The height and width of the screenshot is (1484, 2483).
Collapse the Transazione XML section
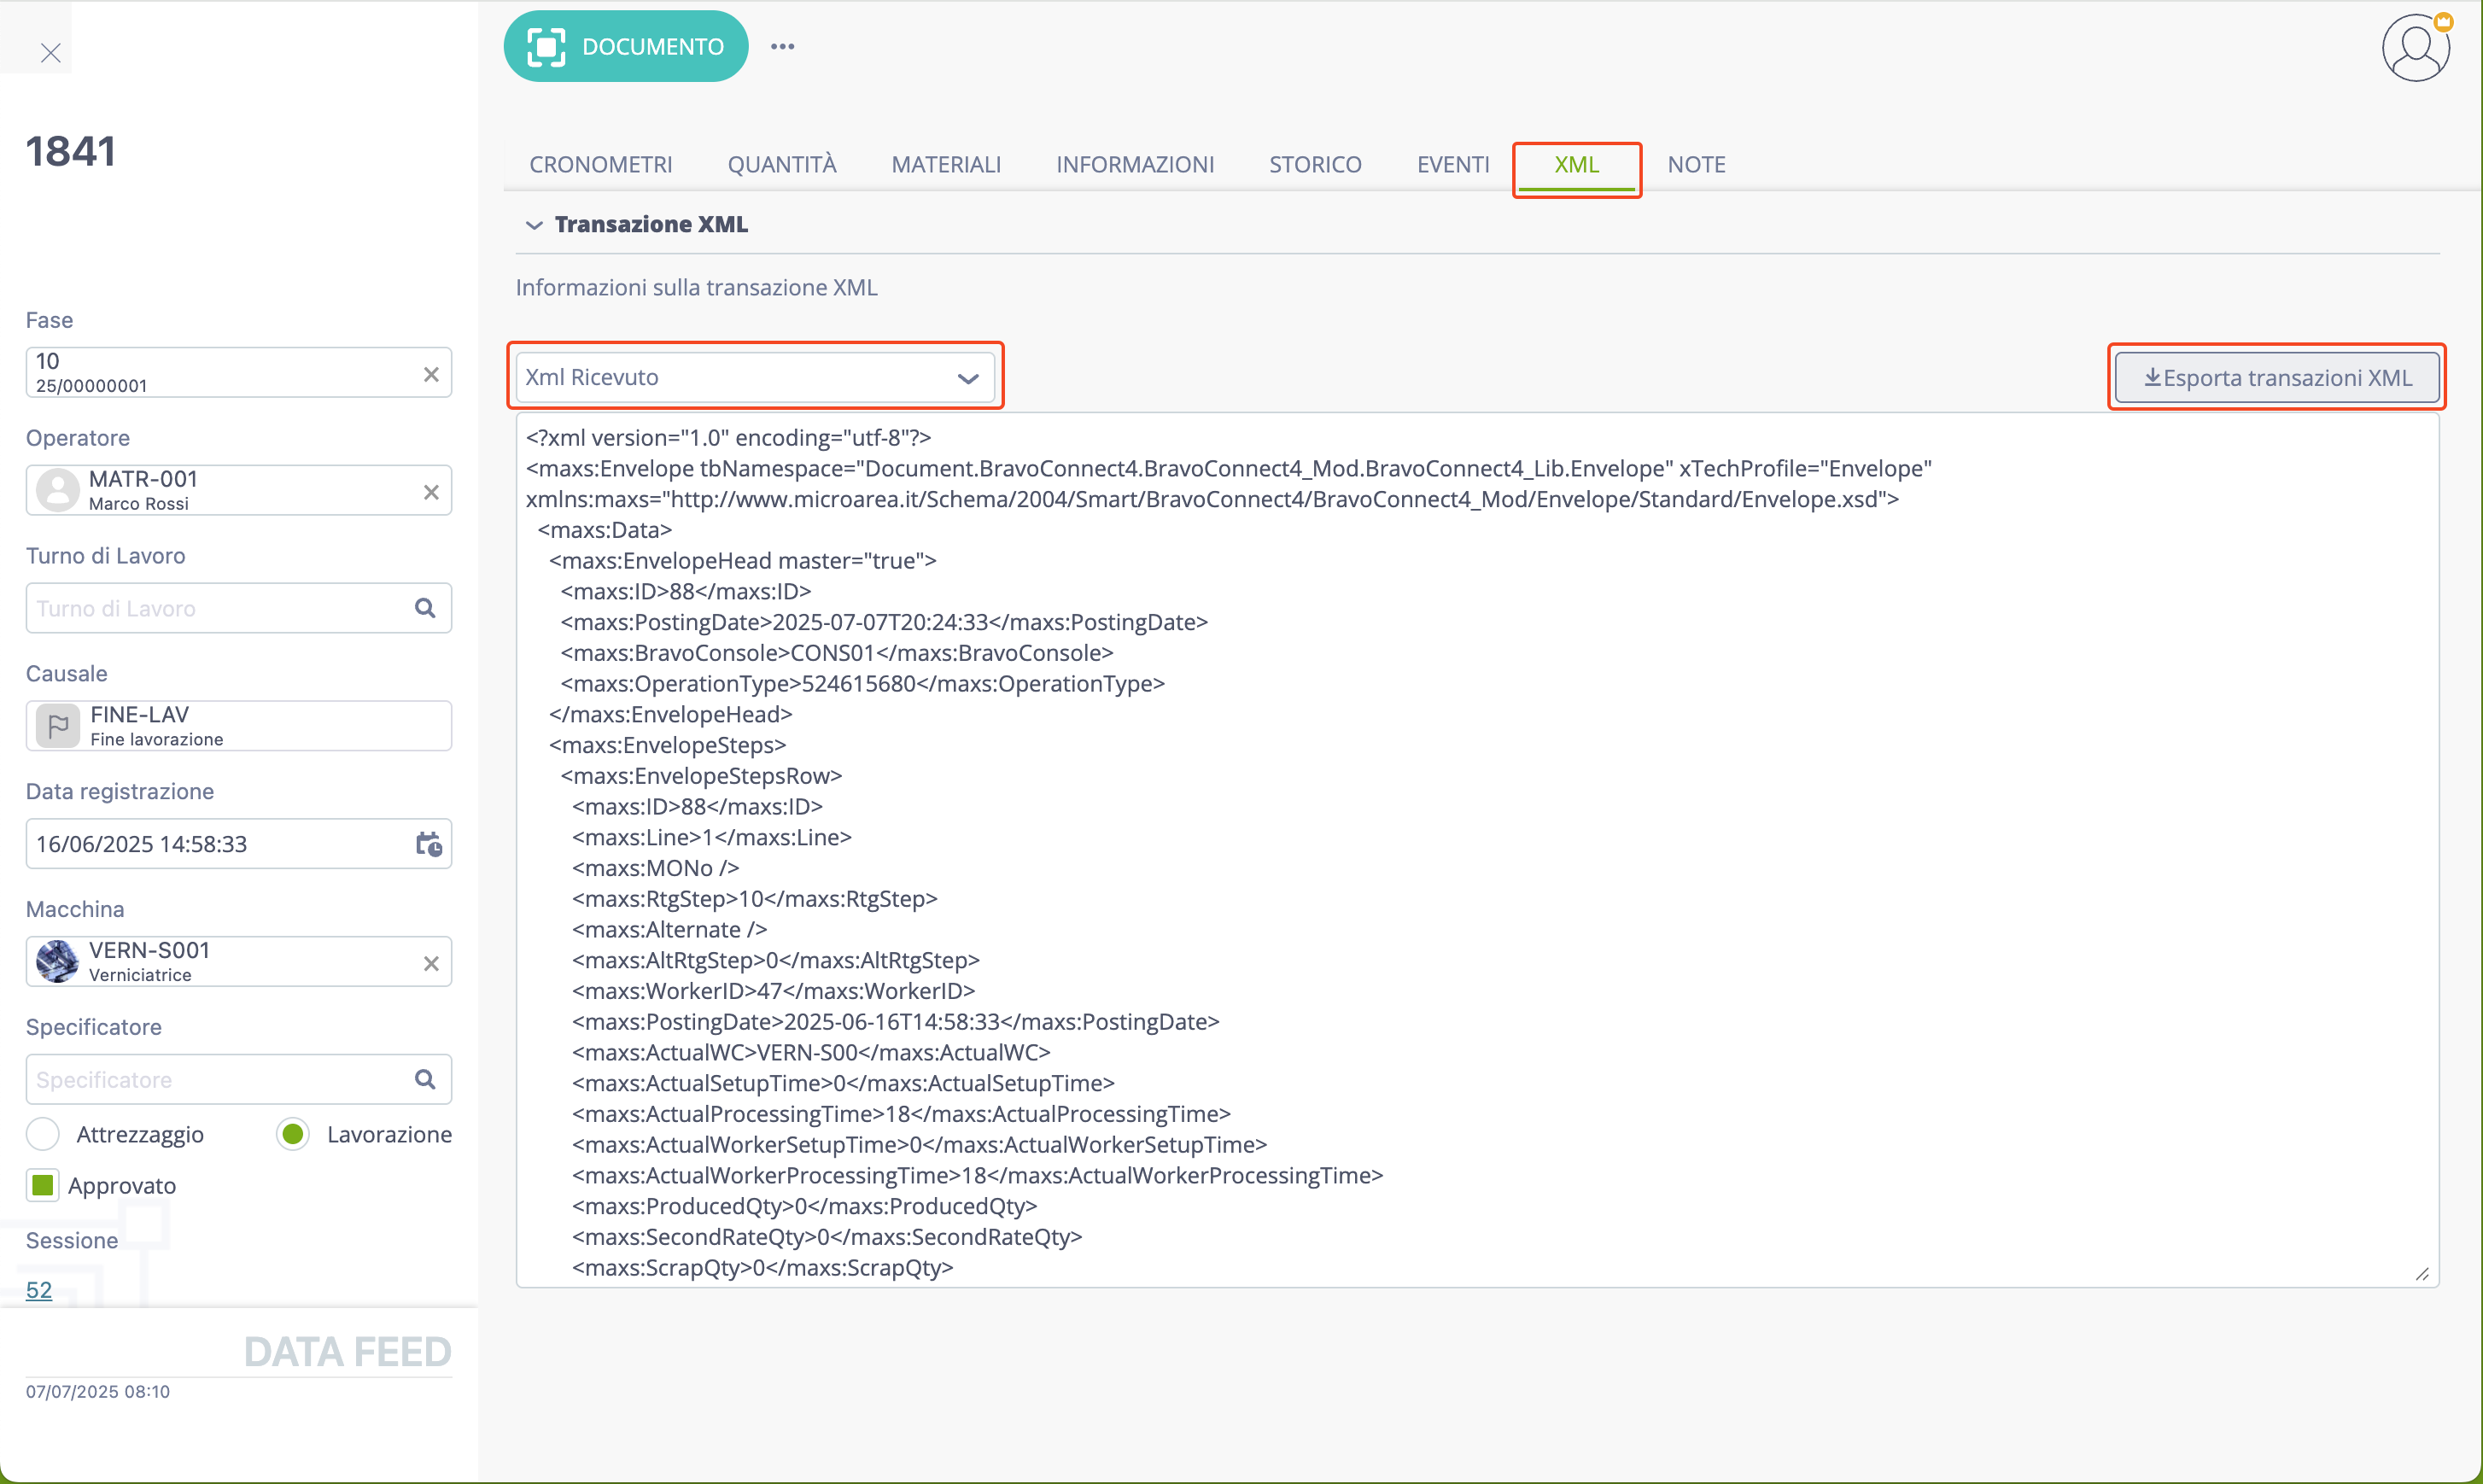[534, 225]
